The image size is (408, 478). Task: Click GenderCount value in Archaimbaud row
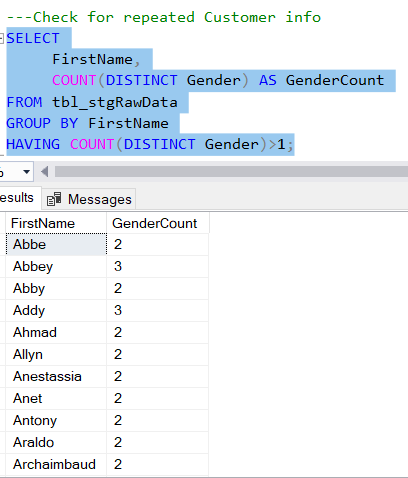click(158, 464)
